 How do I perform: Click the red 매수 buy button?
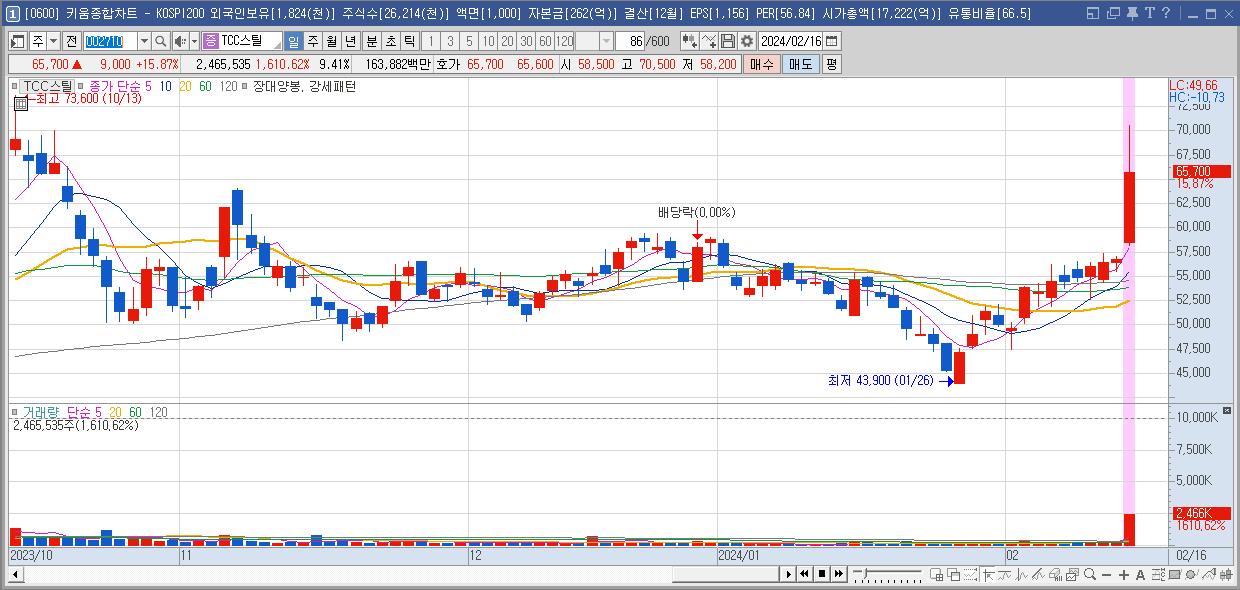click(x=762, y=64)
